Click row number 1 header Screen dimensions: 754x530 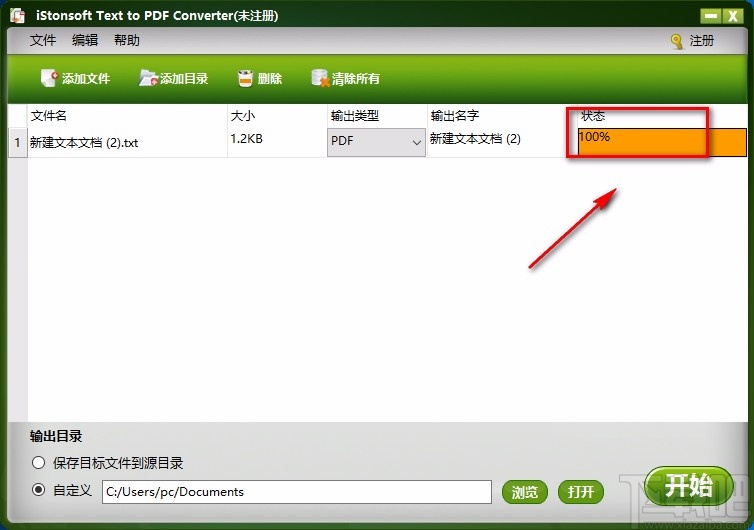pos(18,143)
